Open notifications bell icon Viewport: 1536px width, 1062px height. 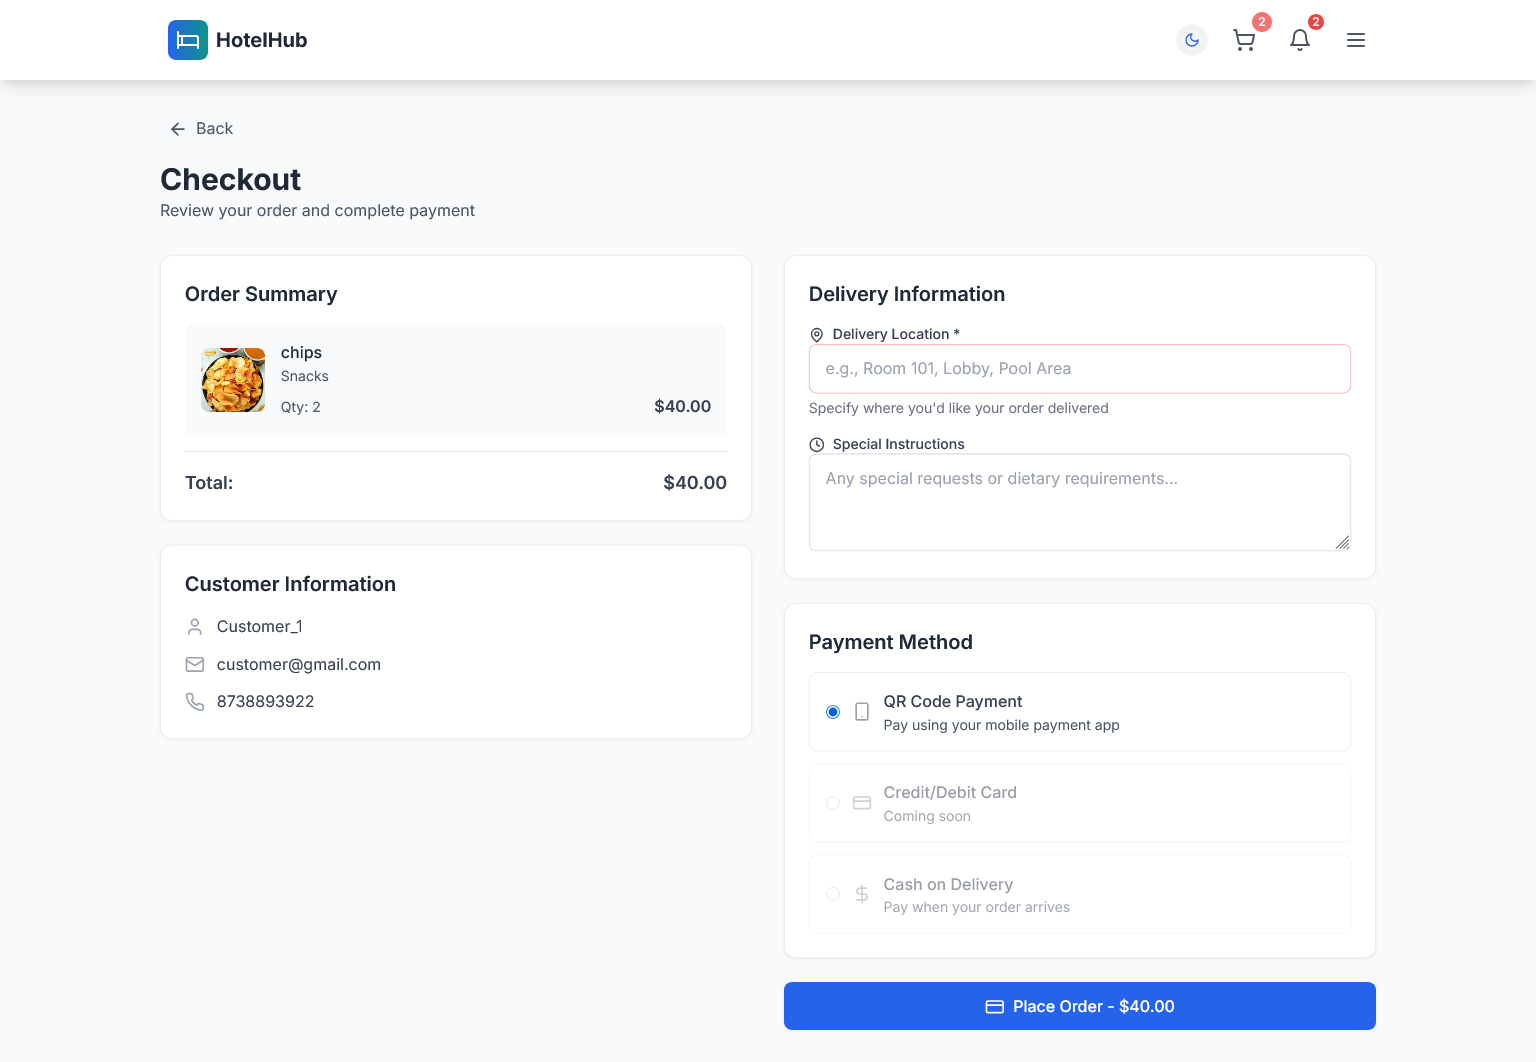1300,40
